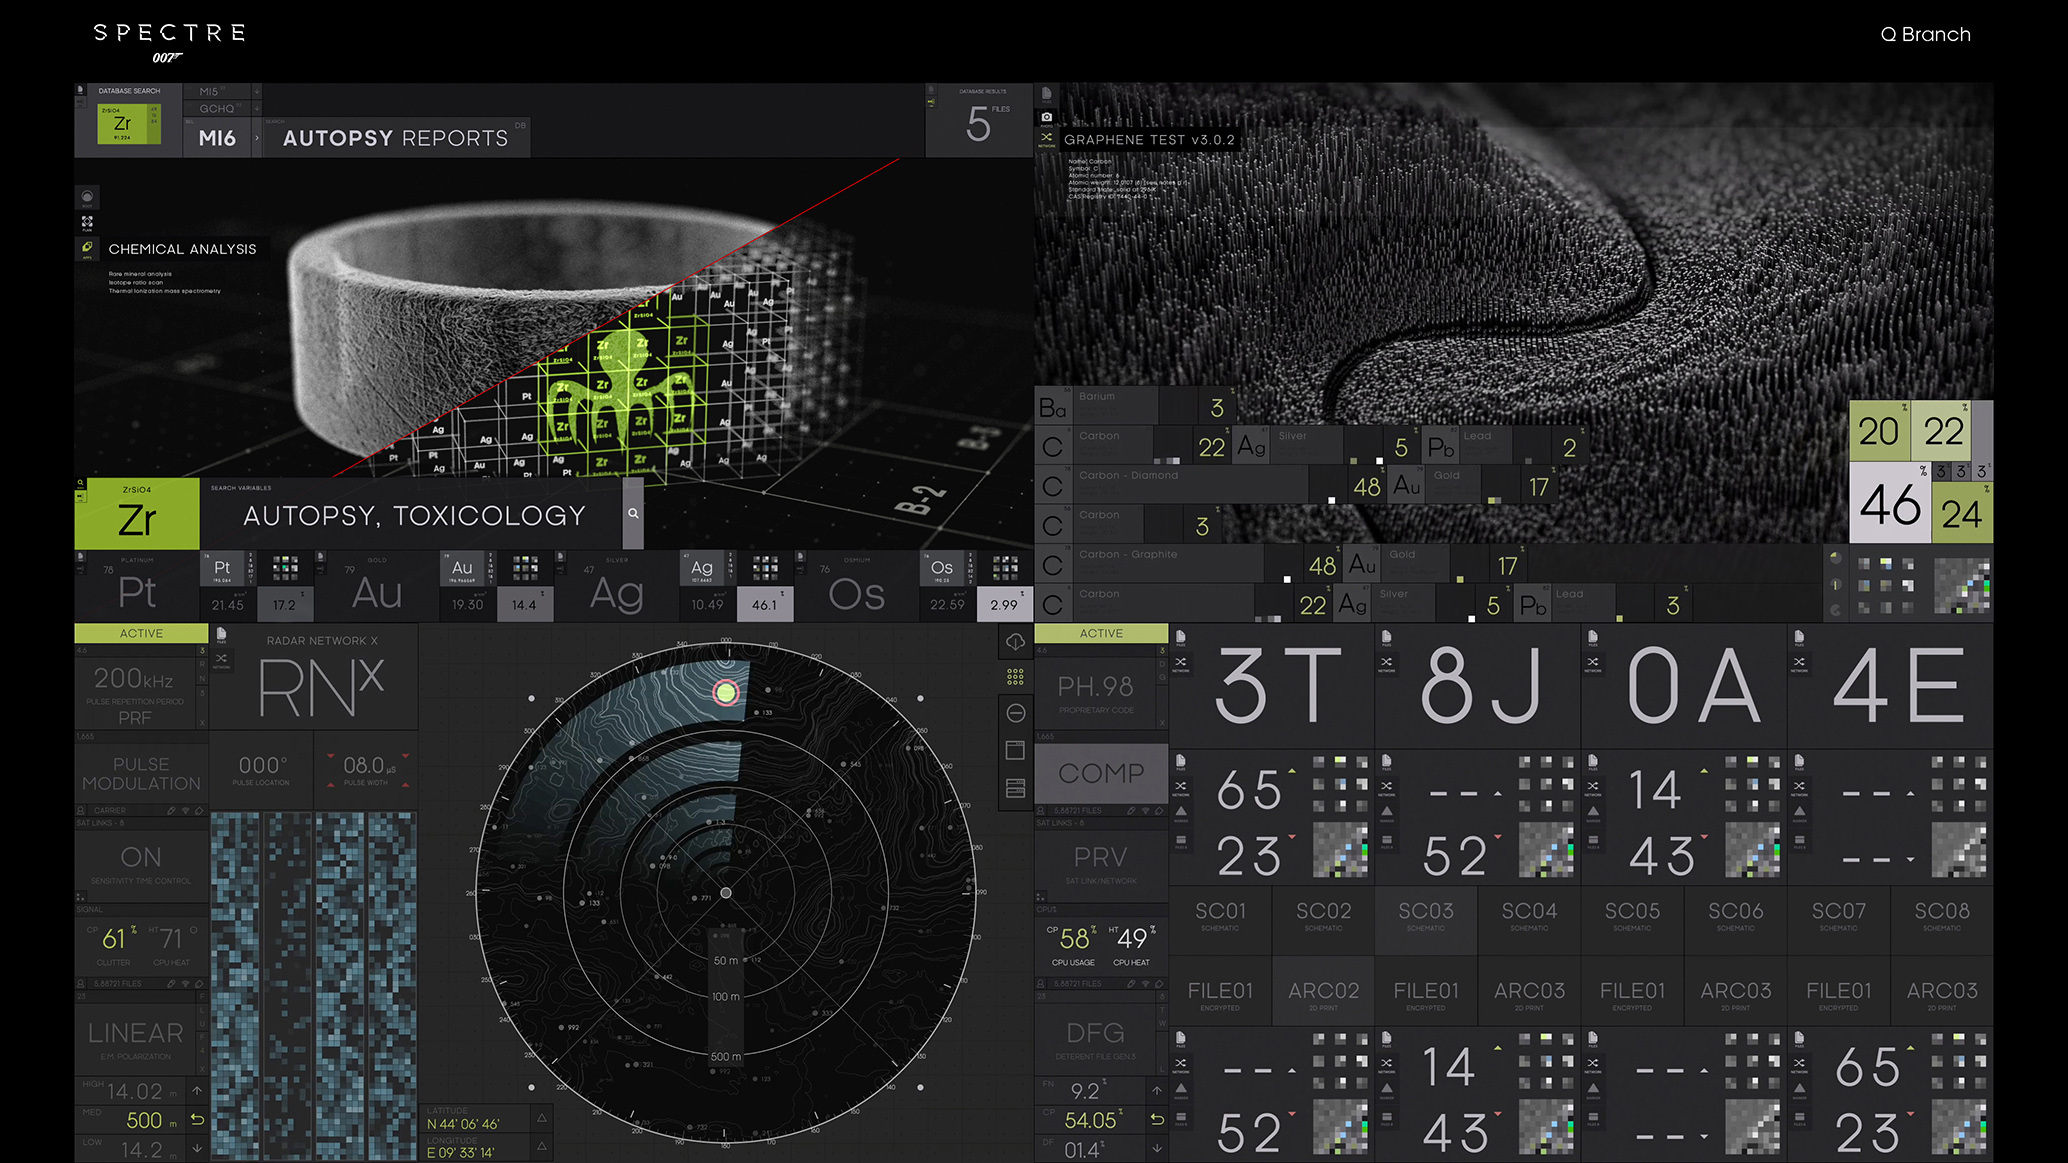This screenshot has height=1163, width=2068.
Task: Click the PLAN icon below the ROOT control
Action: pyautogui.click(x=86, y=221)
